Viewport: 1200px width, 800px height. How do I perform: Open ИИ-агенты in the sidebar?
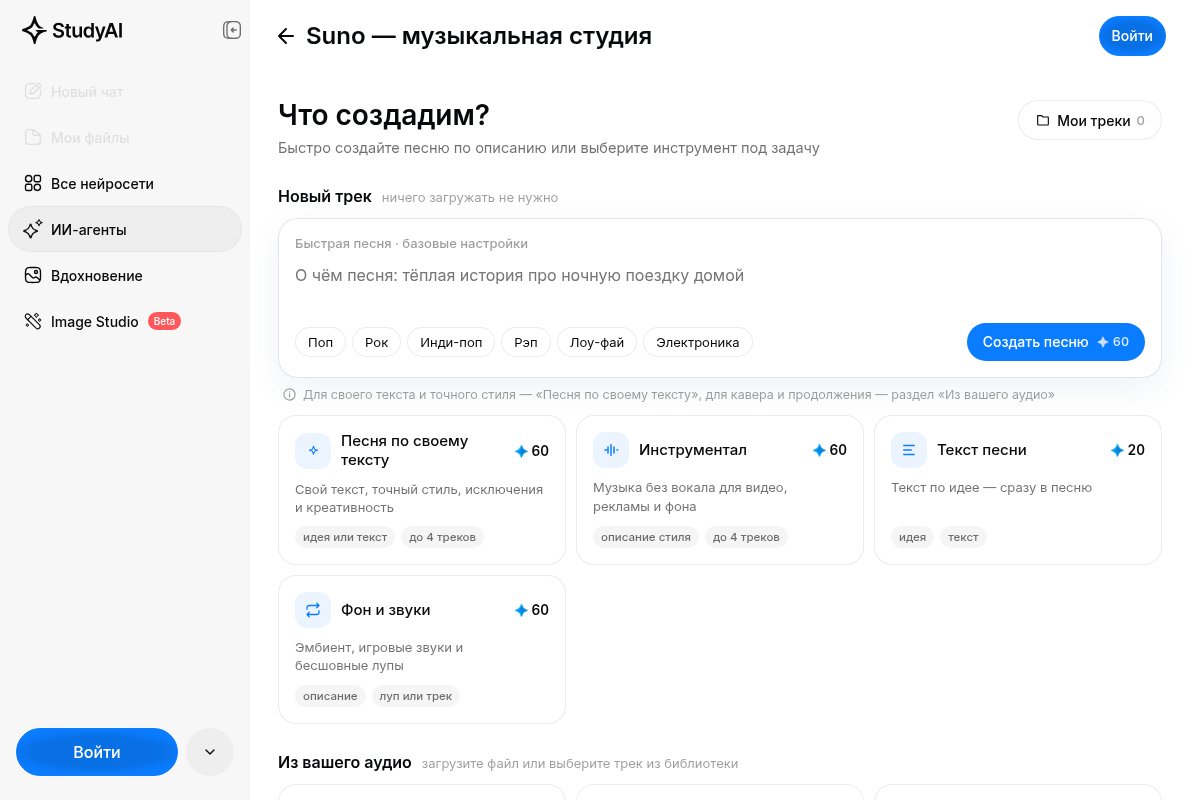(125, 229)
